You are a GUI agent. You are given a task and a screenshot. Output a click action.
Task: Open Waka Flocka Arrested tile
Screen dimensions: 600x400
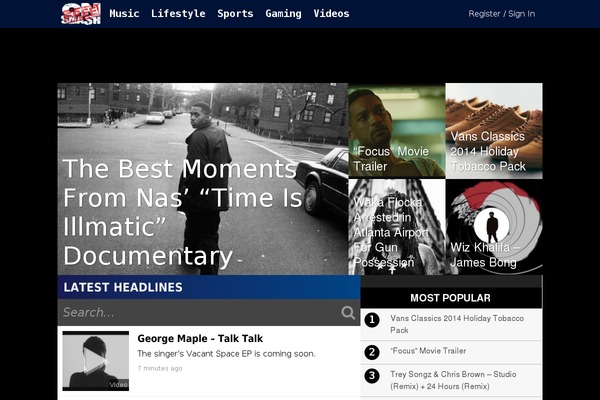397,227
